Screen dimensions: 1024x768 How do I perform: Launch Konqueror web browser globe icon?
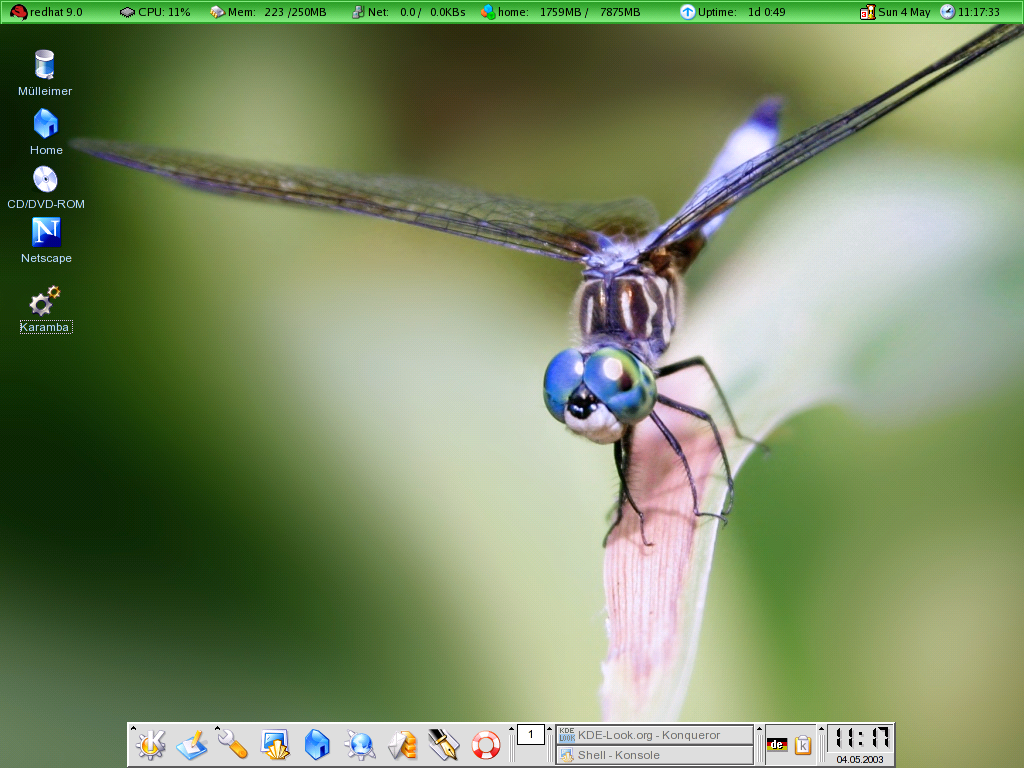(360, 745)
